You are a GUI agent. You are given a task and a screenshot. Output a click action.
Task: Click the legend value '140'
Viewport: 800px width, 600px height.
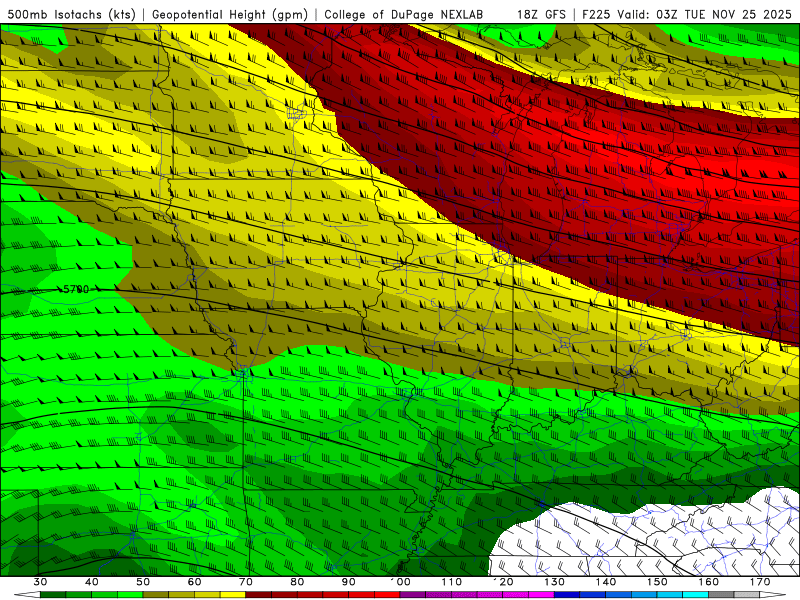click(606, 582)
